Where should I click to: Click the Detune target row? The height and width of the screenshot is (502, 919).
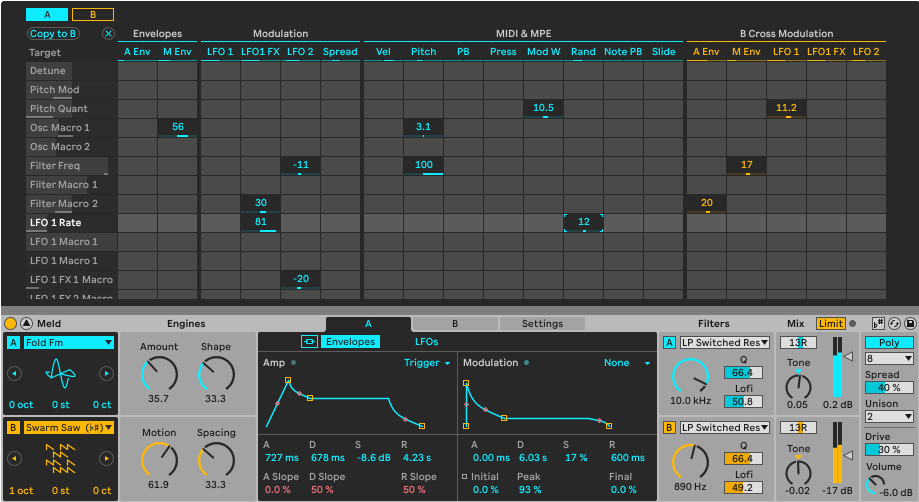72,71
